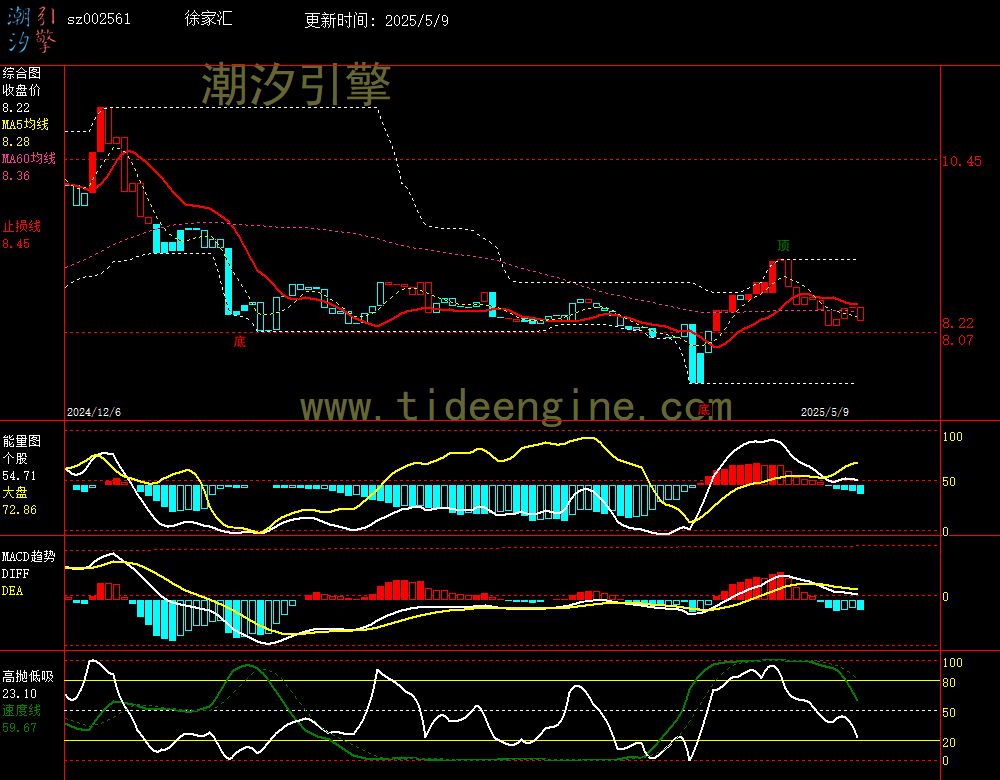Select the green 速度线 legend label
Screen dimensions: 1000x780
tap(21, 710)
